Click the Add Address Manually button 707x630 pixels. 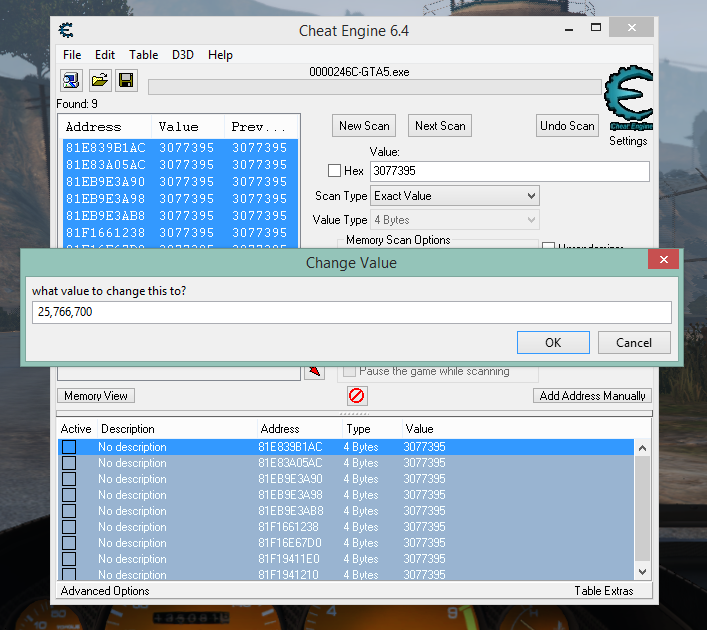click(593, 396)
